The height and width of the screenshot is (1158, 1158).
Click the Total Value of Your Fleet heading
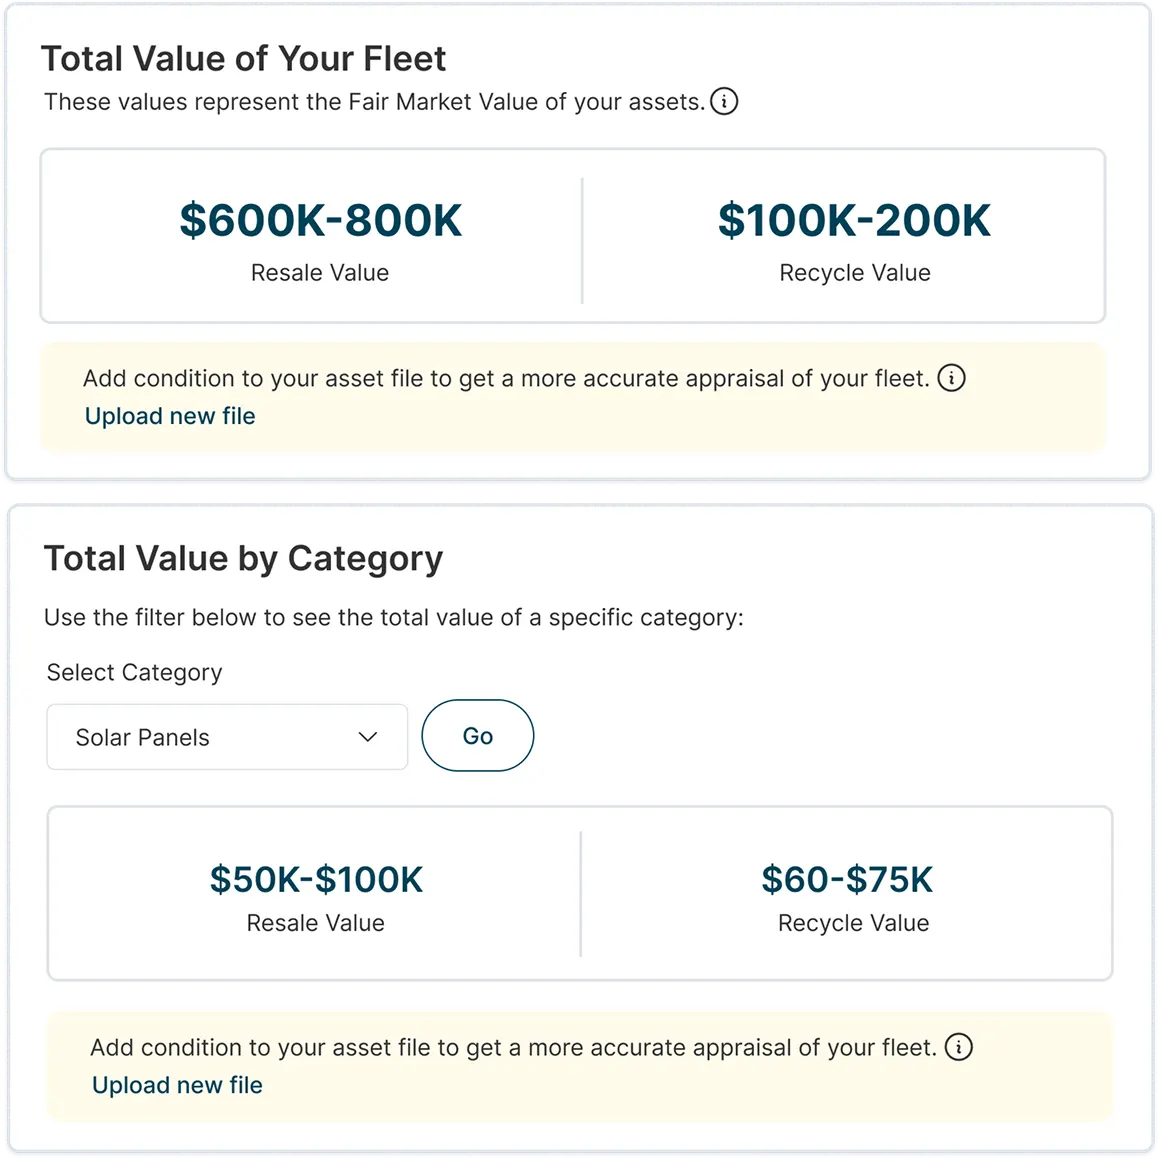[243, 59]
